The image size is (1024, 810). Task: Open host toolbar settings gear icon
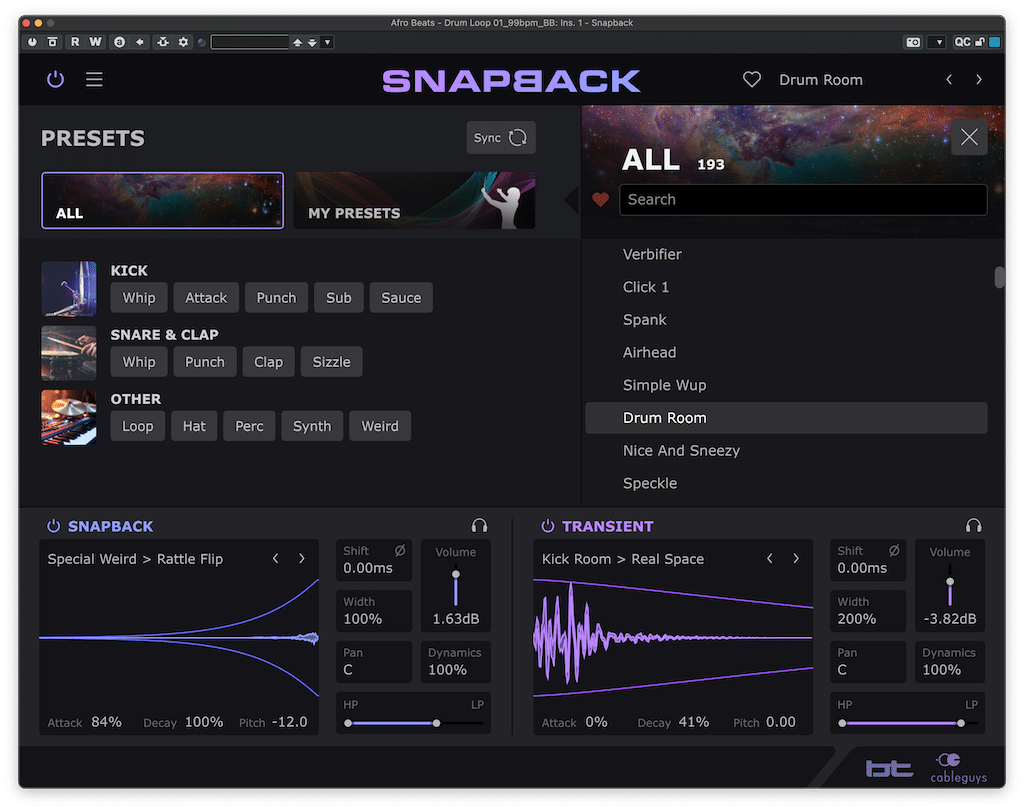(x=184, y=42)
